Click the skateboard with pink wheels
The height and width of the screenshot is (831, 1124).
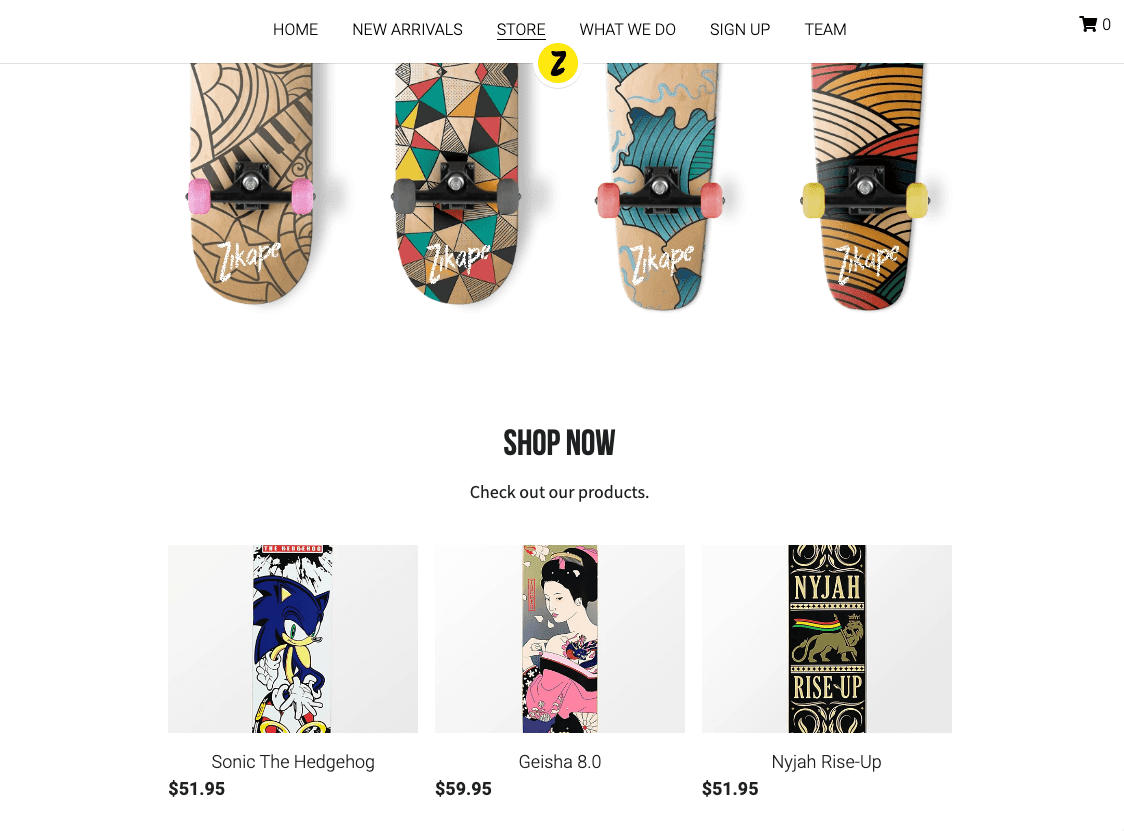click(x=251, y=184)
